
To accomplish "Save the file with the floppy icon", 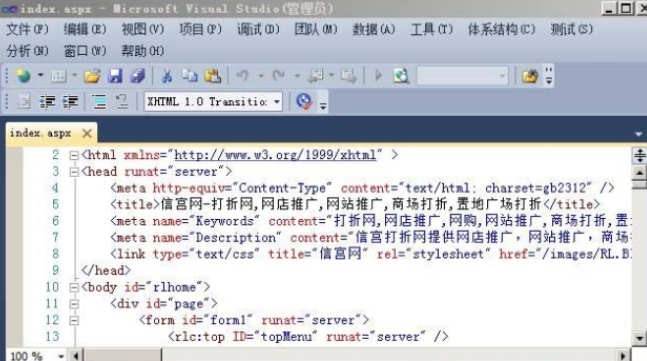I will 115,76.
